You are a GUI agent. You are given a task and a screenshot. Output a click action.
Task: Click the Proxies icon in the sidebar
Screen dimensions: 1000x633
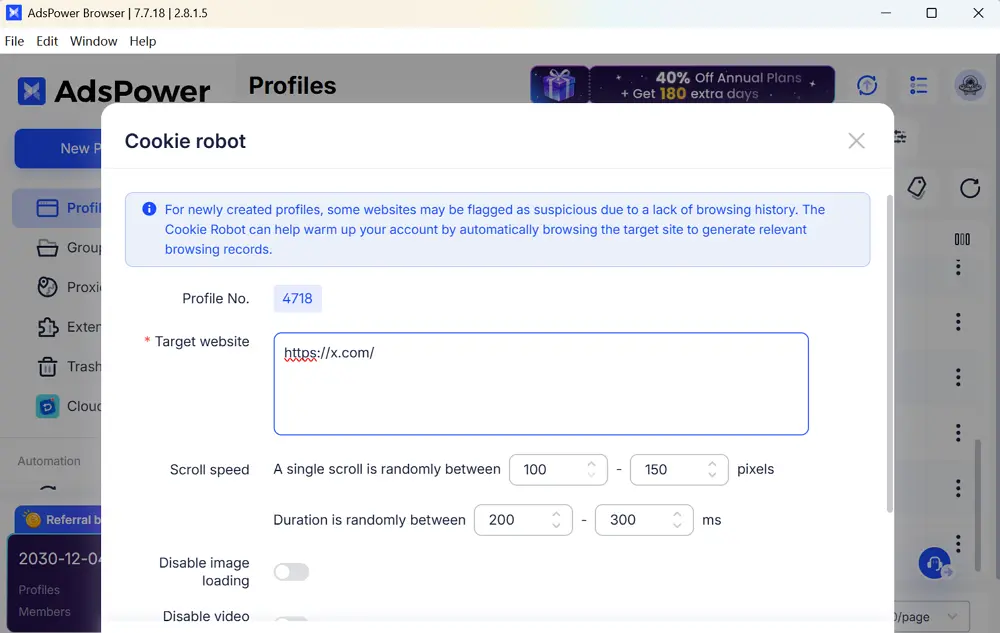tap(47, 287)
